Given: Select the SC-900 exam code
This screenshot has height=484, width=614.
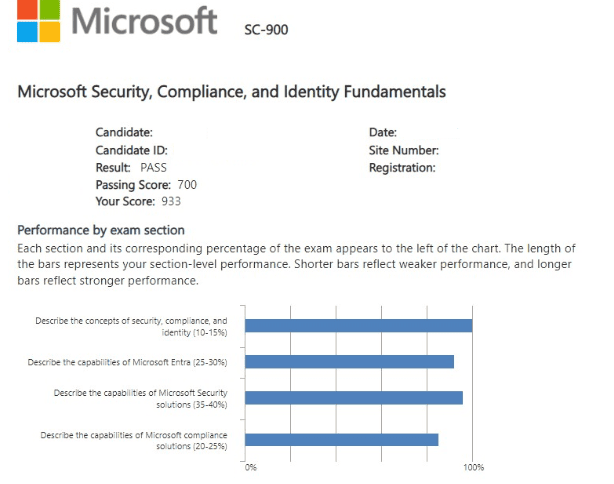Looking at the screenshot, I should point(265,28).
